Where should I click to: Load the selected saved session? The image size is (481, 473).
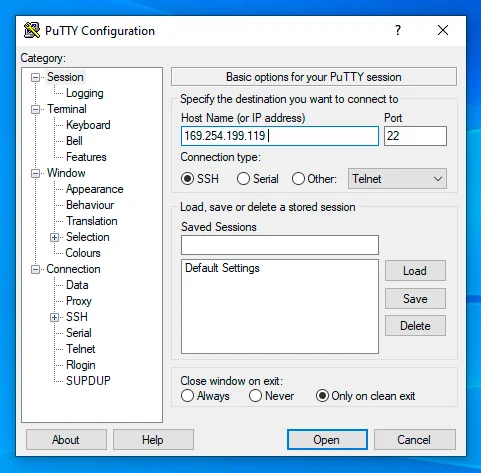coord(415,271)
